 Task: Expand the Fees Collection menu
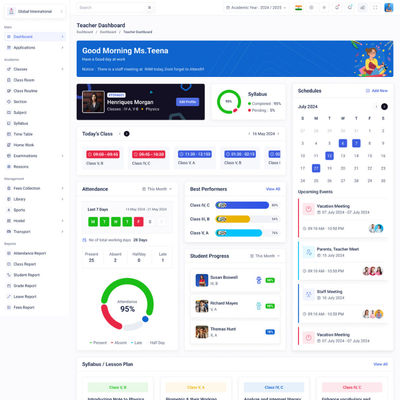pos(35,188)
